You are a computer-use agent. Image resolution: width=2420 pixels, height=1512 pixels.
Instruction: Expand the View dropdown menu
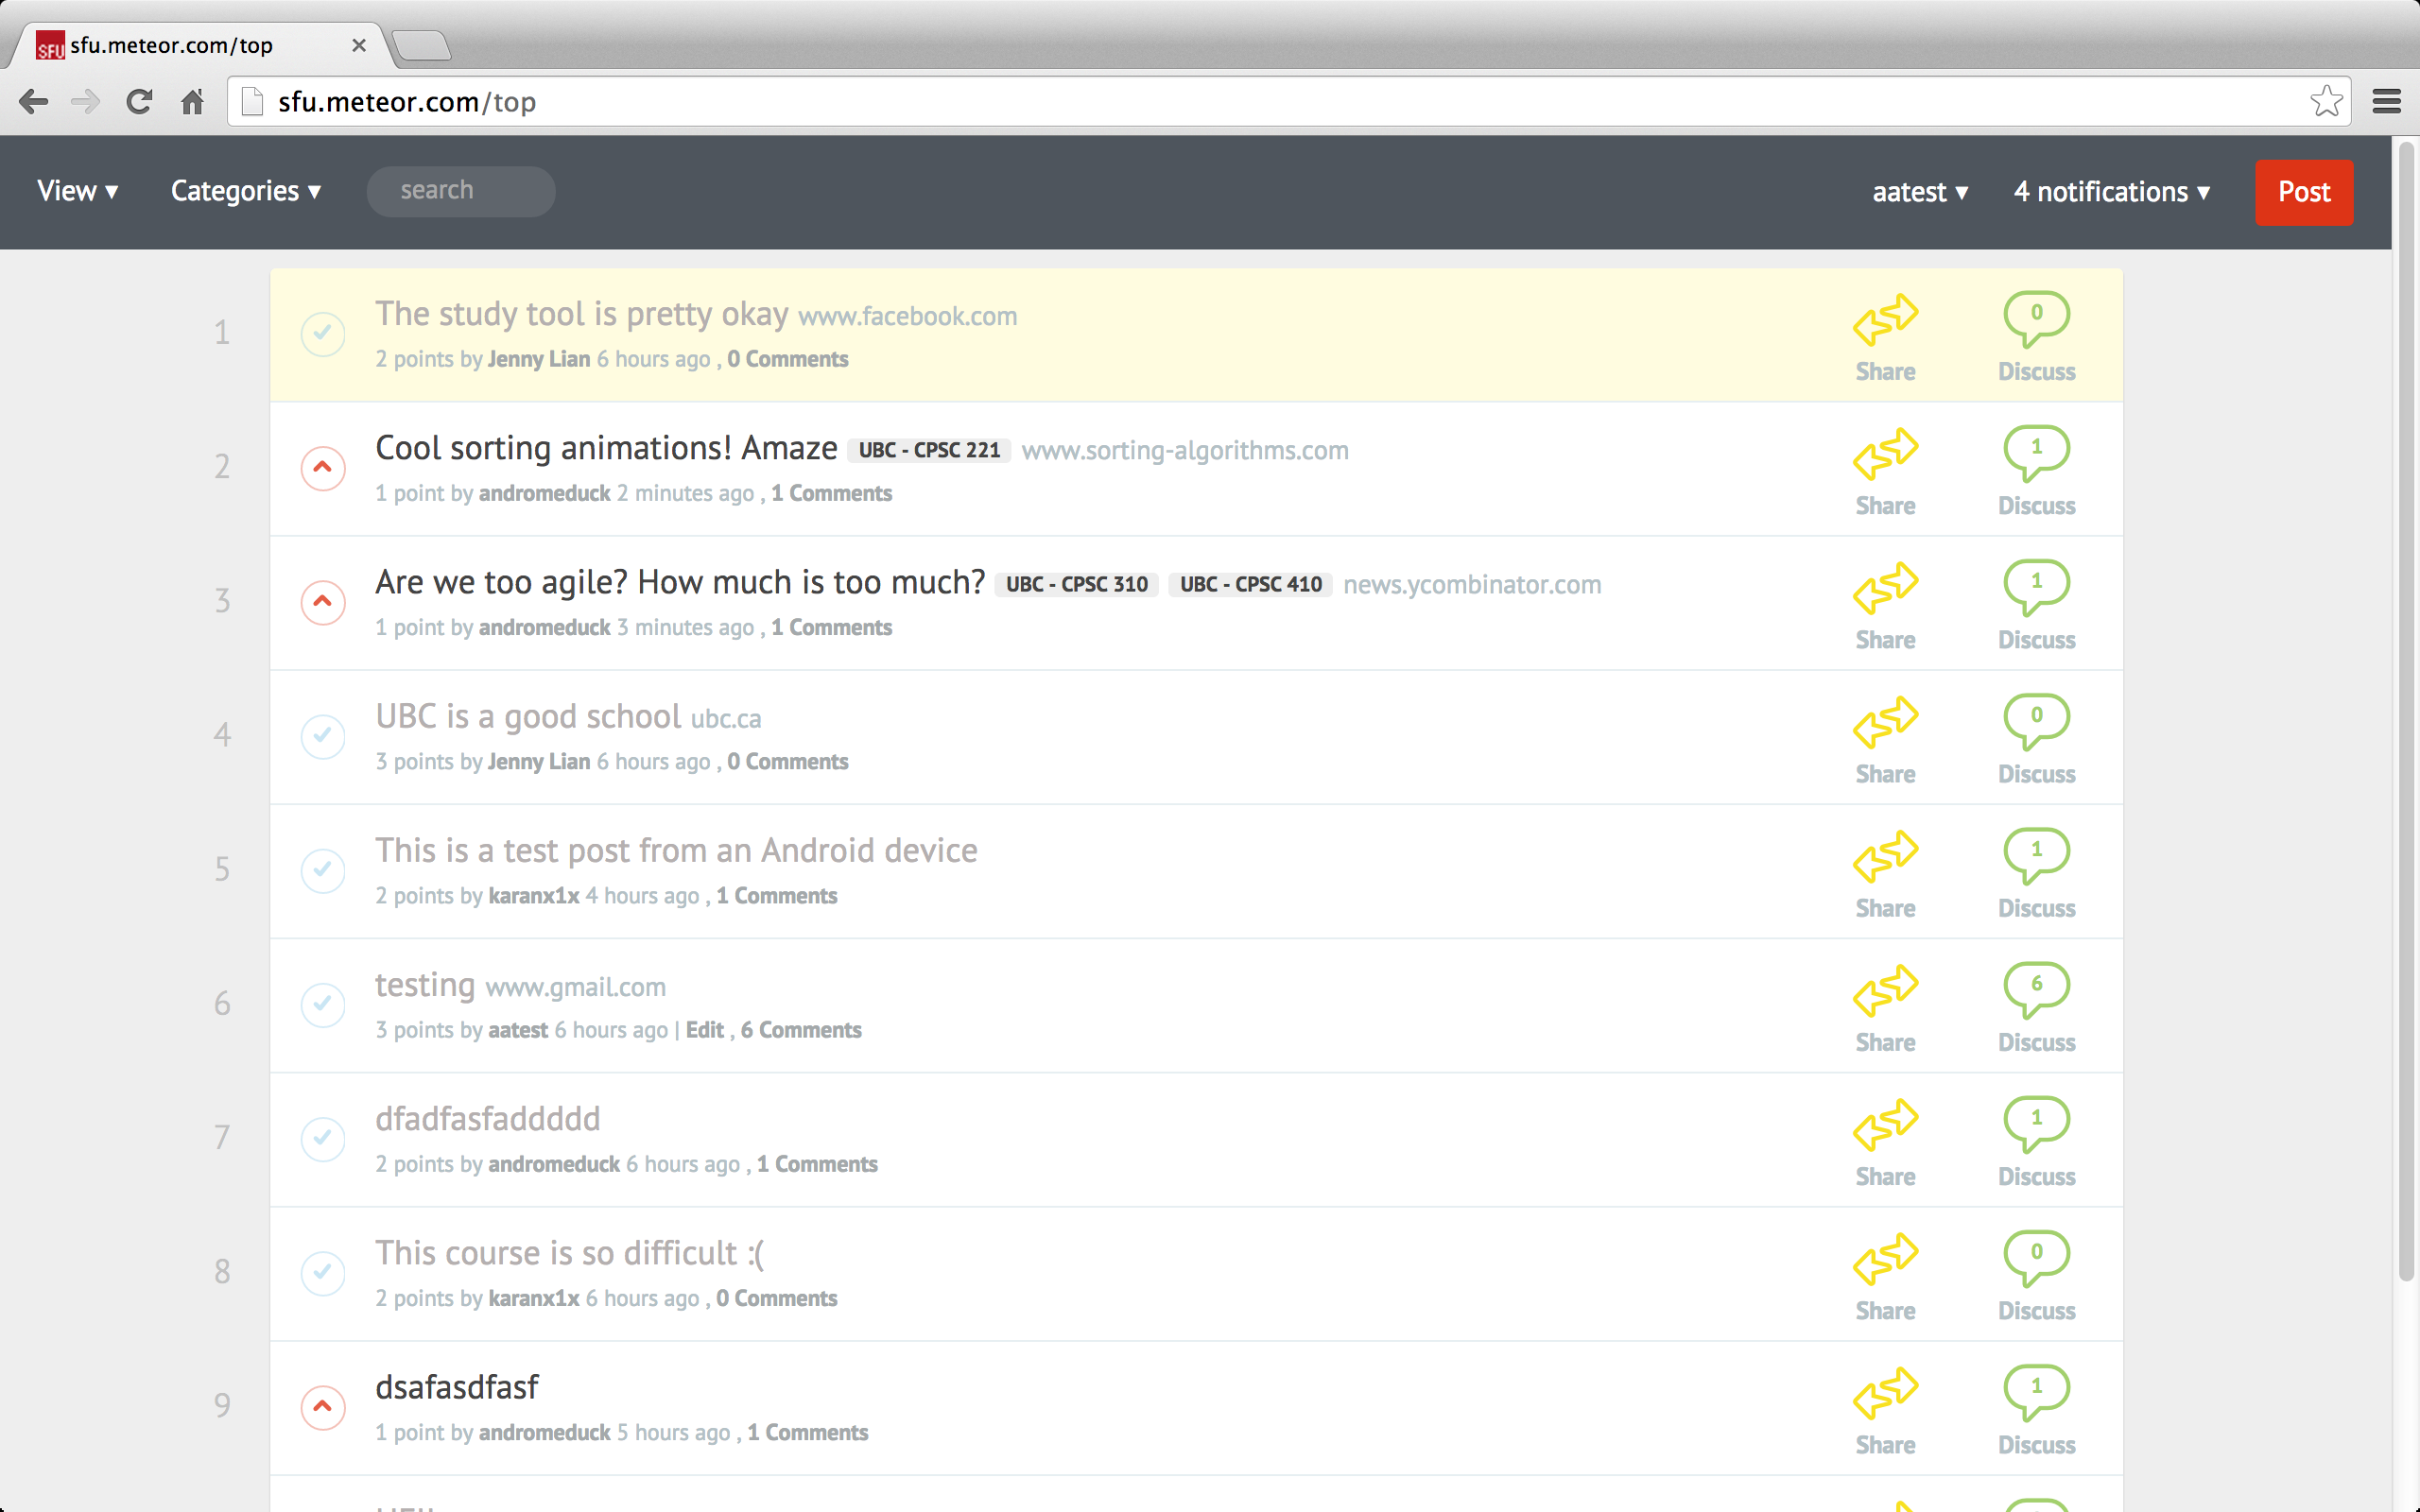78,191
